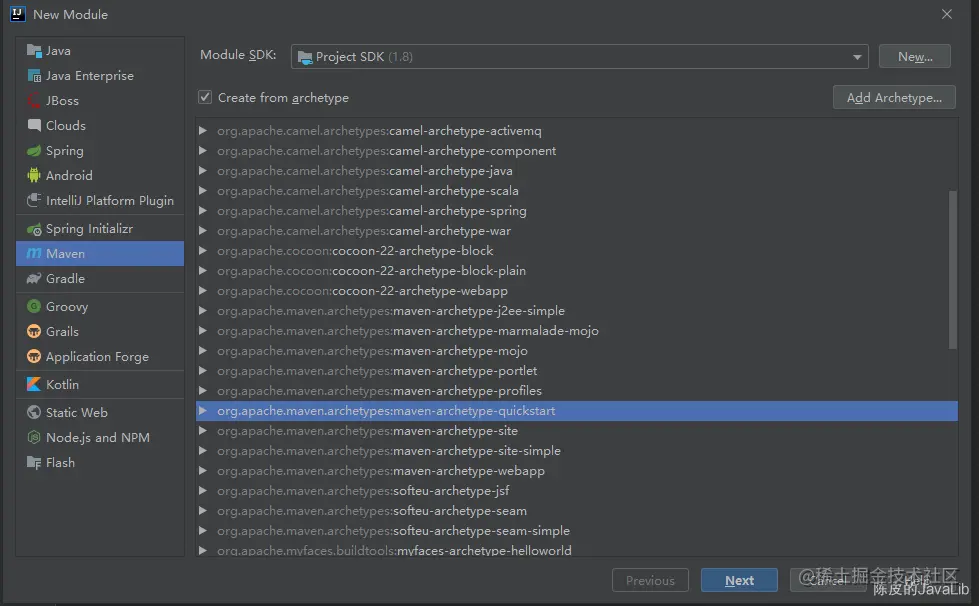Select maven-archetype-site-simple archetype

click(x=577, y=451)
